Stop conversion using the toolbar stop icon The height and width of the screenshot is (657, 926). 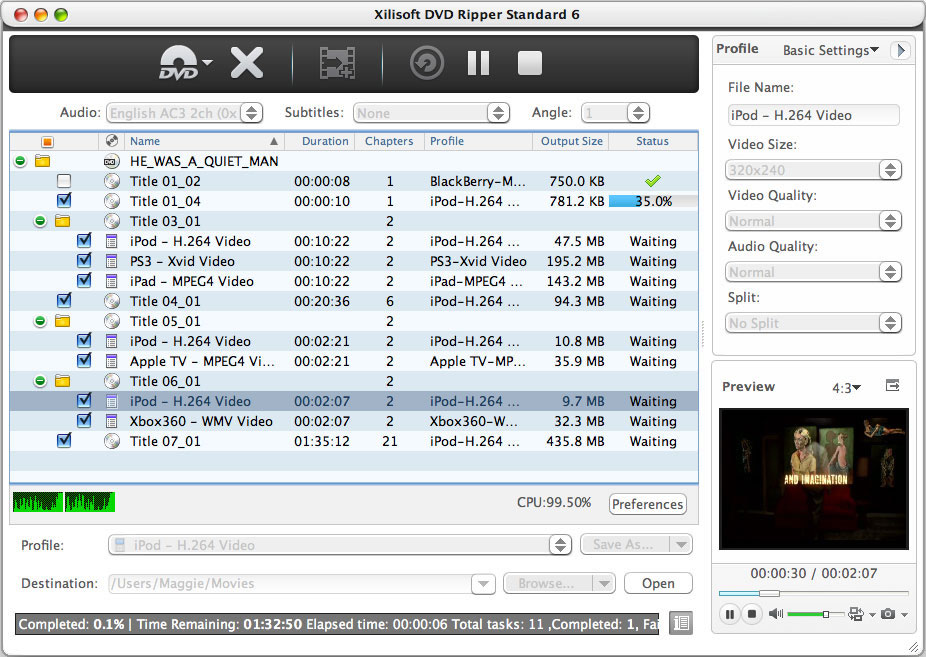(529, 62)
